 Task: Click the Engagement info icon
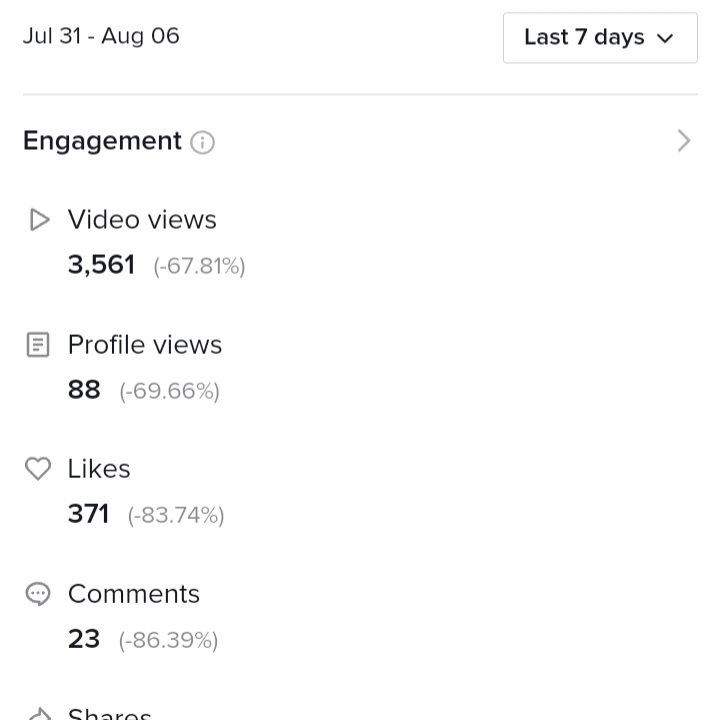pyautogui.click(x=202, y=142)
